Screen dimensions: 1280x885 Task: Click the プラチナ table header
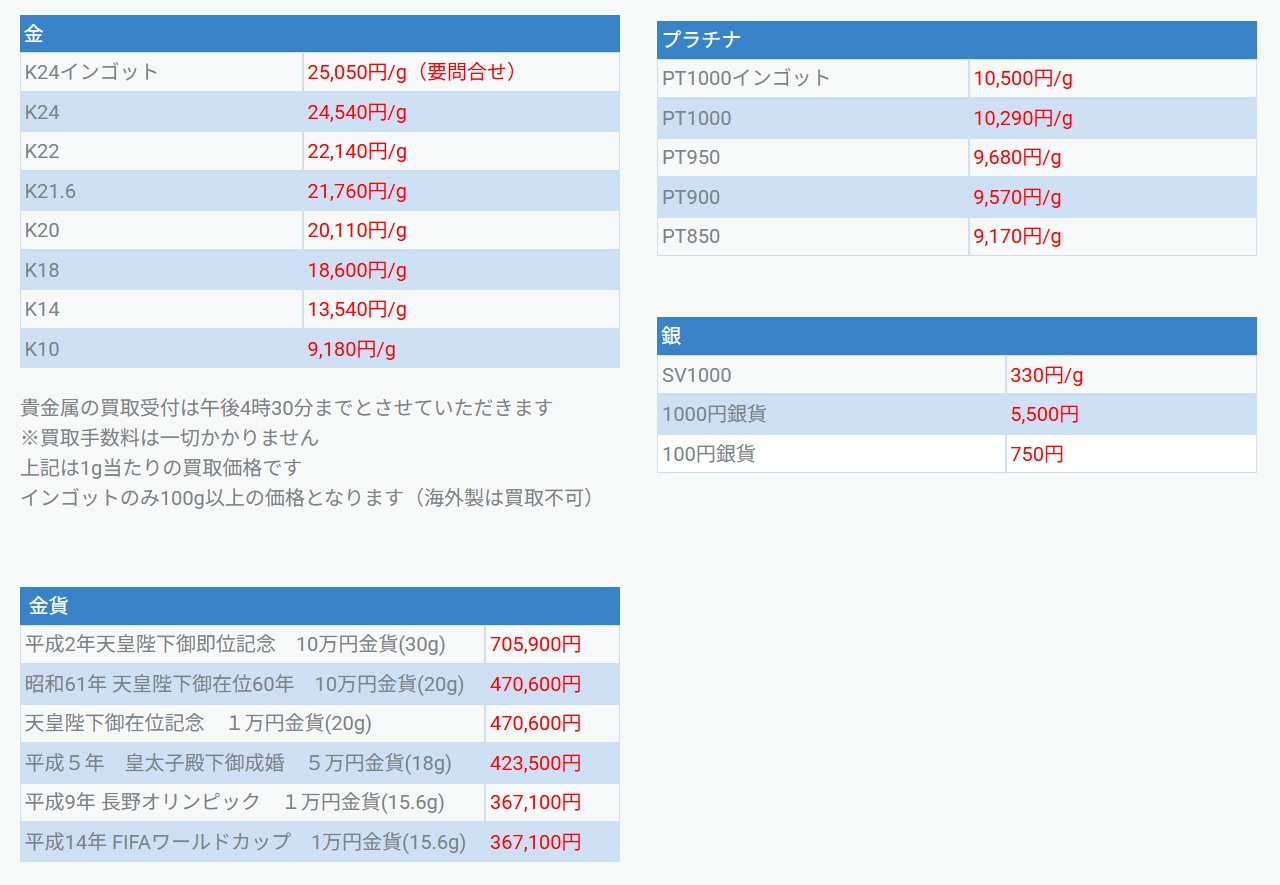[x=957, y=40]
